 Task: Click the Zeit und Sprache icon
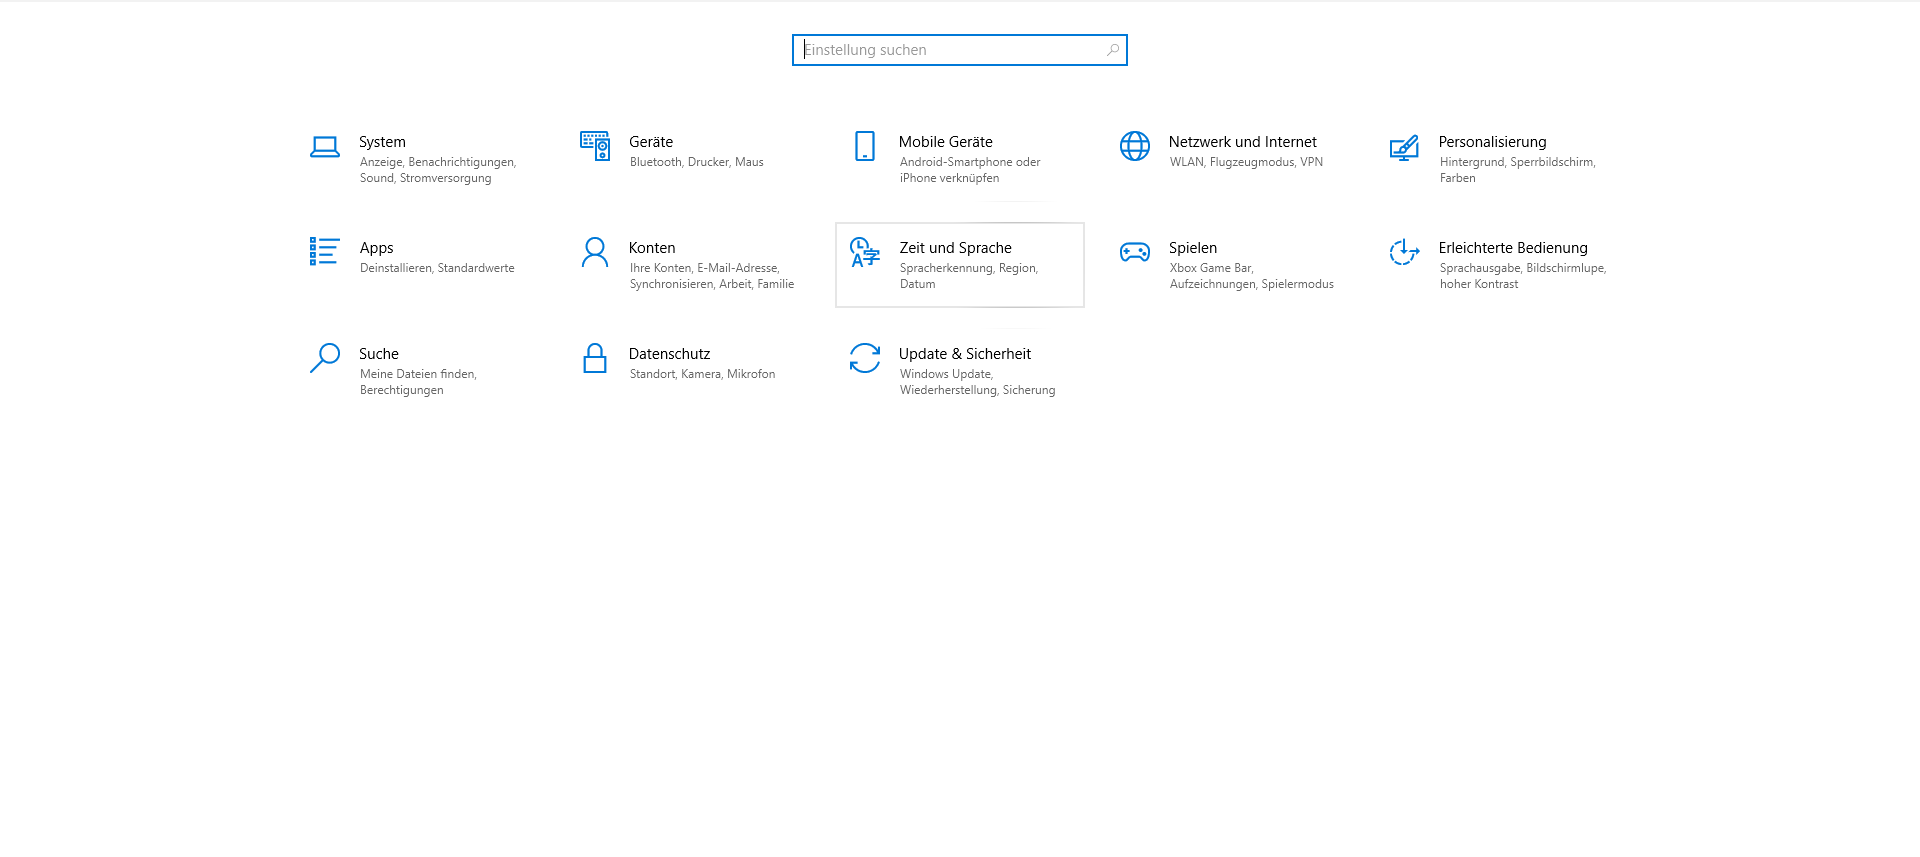(865, 252)
